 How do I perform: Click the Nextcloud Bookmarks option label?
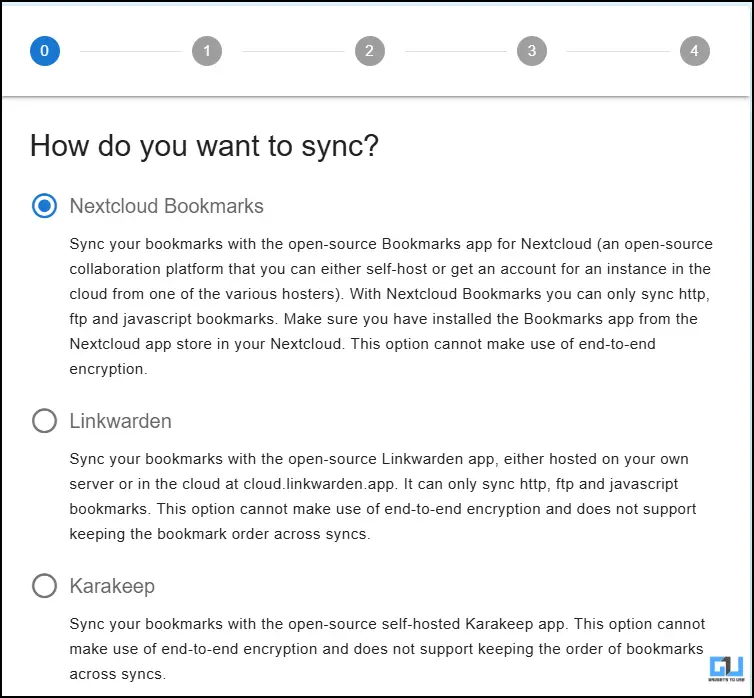166,206
